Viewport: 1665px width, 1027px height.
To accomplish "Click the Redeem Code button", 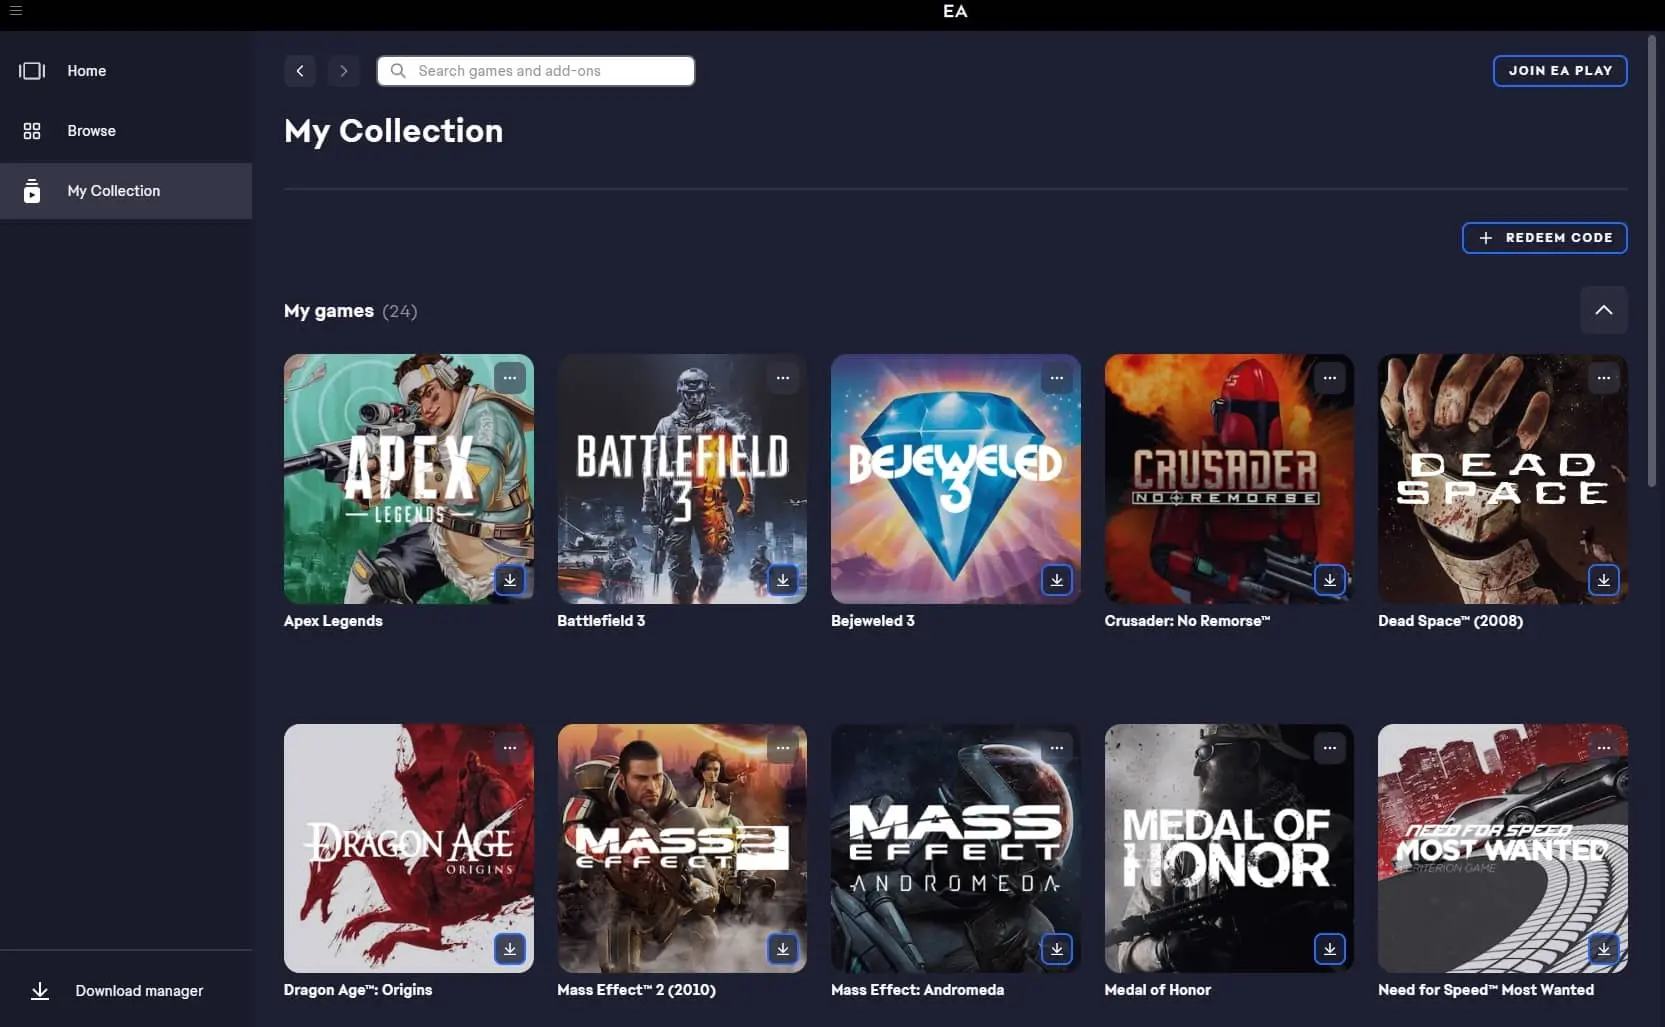I will [1545, 238].
